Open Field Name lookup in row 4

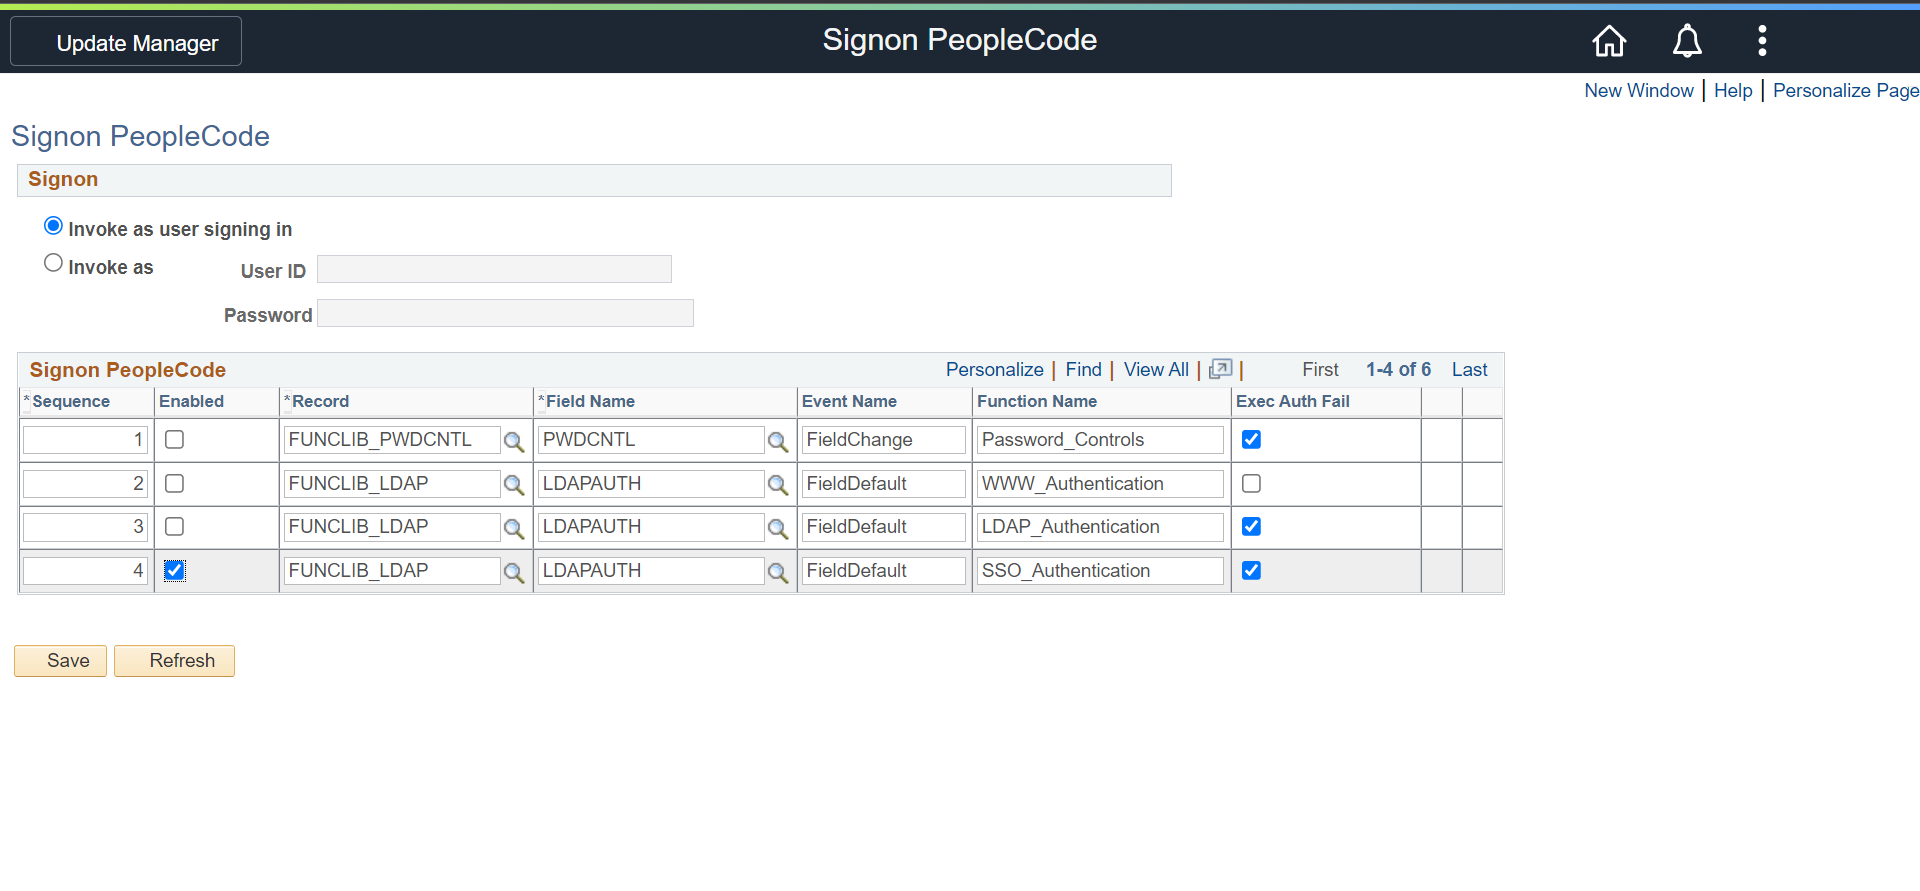coord(778,572)
